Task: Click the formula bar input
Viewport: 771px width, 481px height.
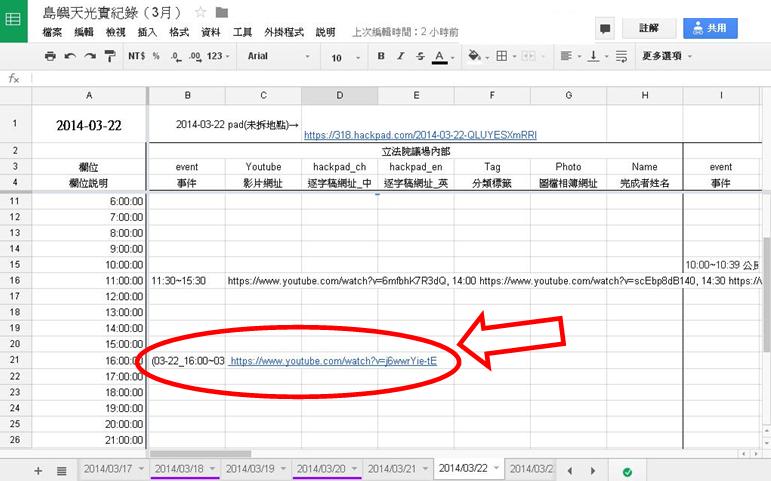Action: click(x=400, y=78)
